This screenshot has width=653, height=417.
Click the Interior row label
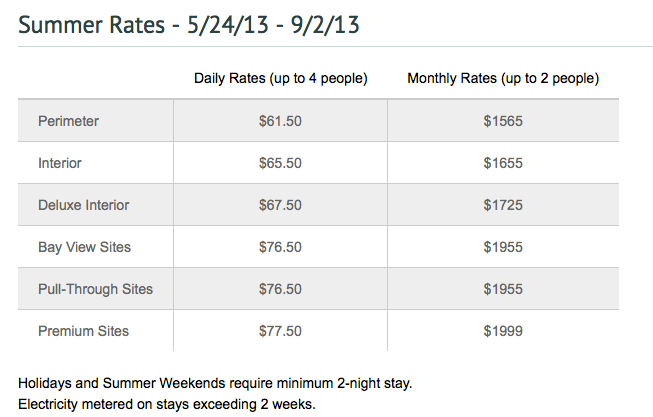(60, 163)
